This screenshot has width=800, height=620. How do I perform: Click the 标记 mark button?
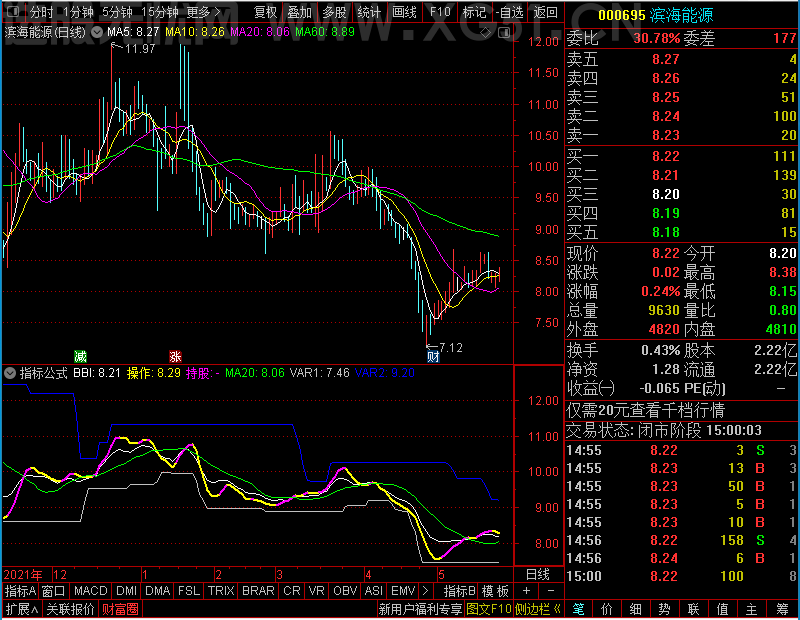tap(474, 12)
